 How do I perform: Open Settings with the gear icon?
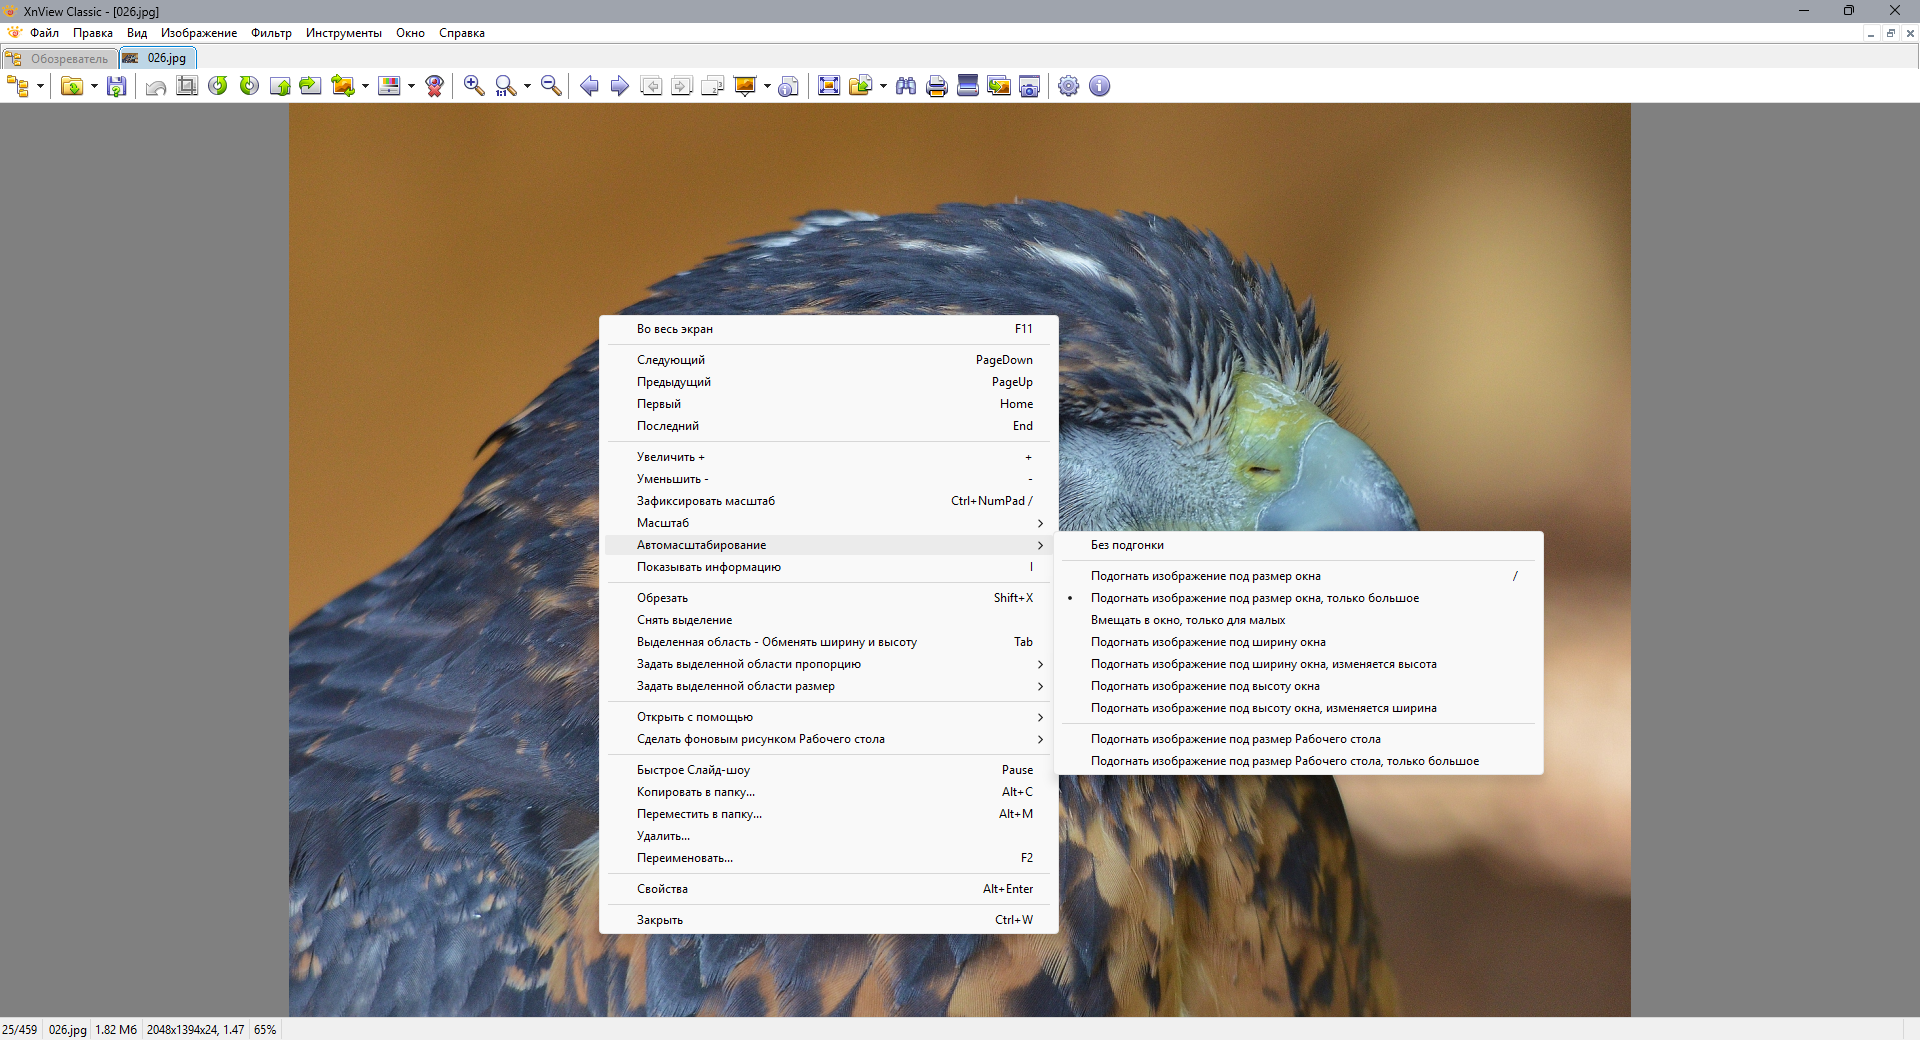(1068, 87)
